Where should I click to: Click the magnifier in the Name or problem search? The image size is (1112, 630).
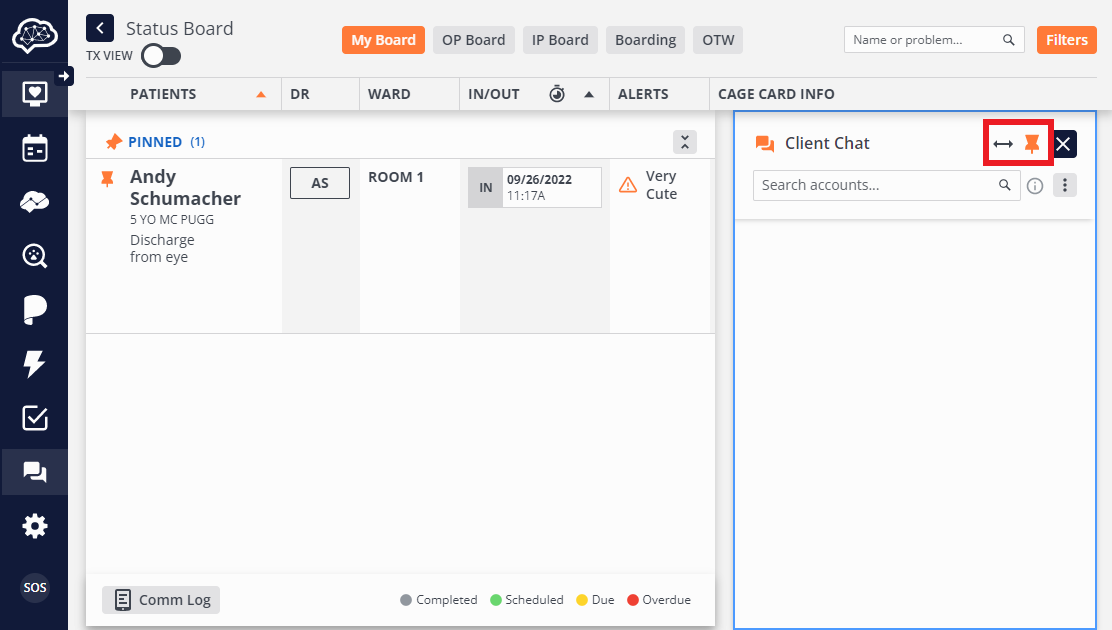click(1008, 40)
